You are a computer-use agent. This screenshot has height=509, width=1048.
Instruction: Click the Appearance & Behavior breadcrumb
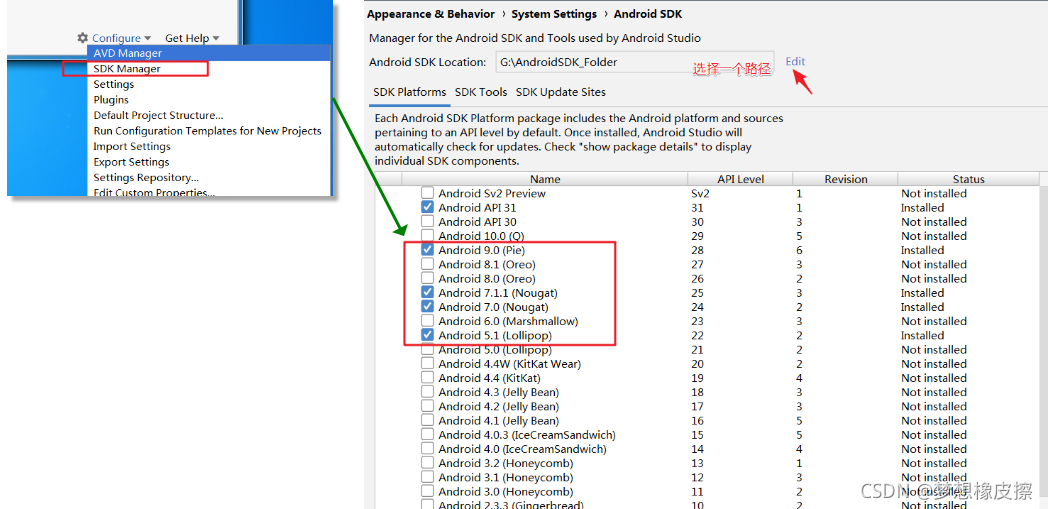point(431,14)
